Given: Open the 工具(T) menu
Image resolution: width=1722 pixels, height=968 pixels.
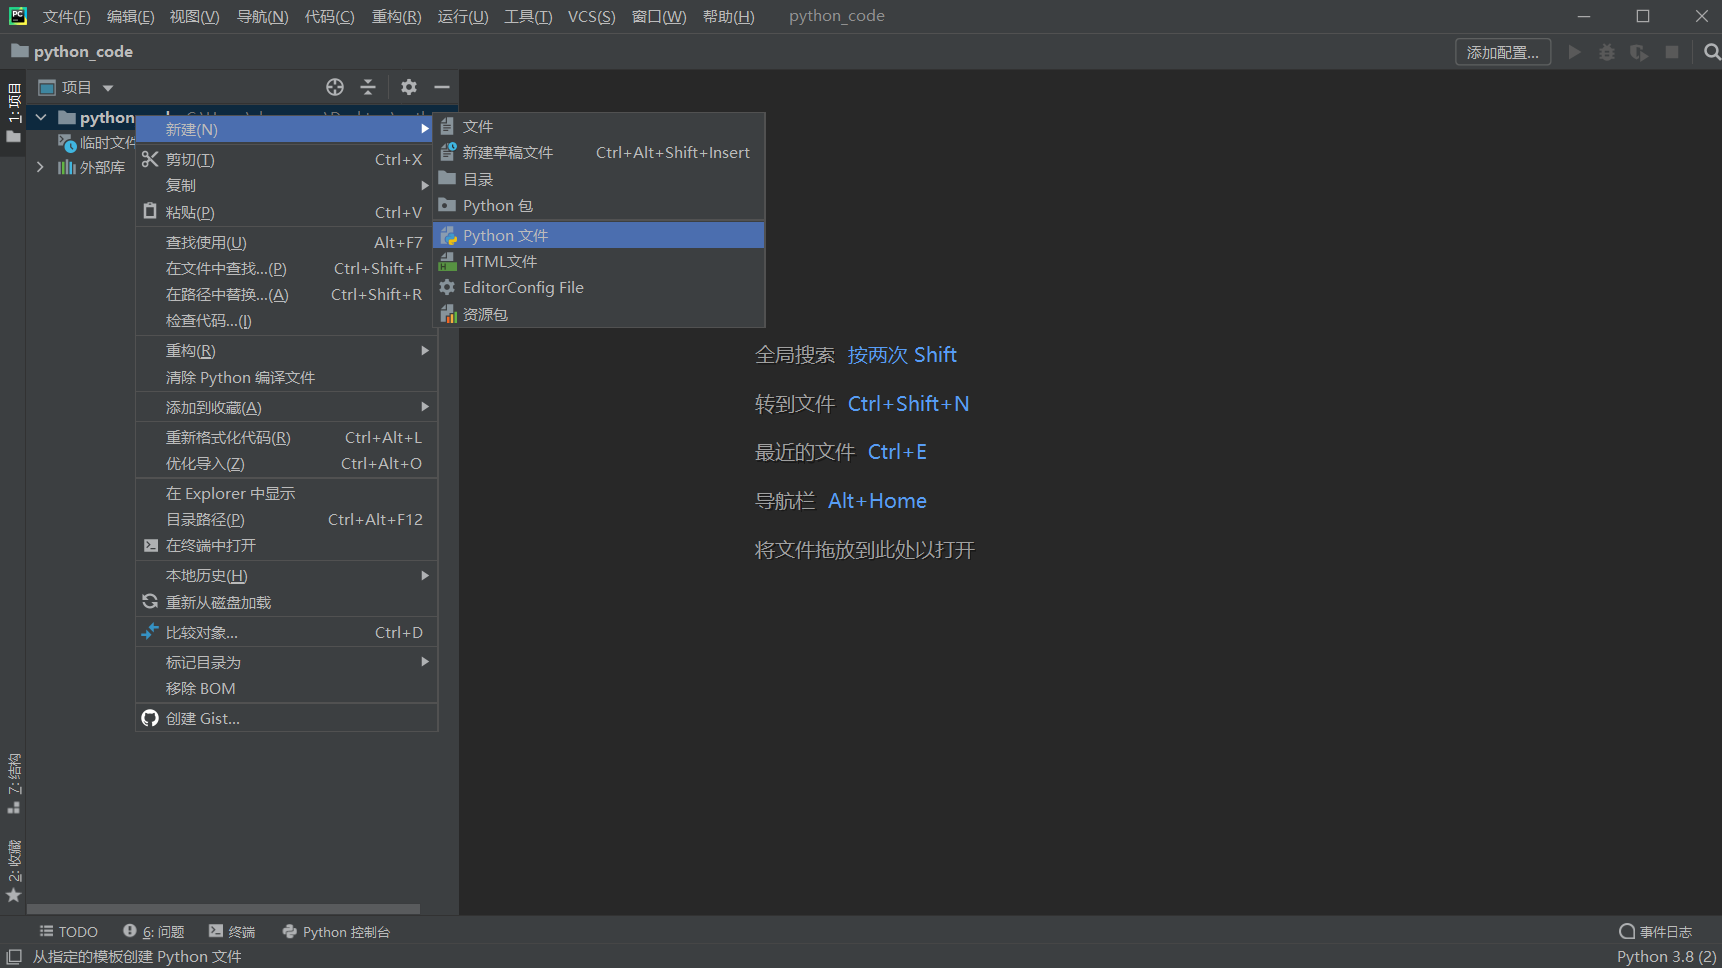Looking at the screenshot, I should [x=527, y=16].
